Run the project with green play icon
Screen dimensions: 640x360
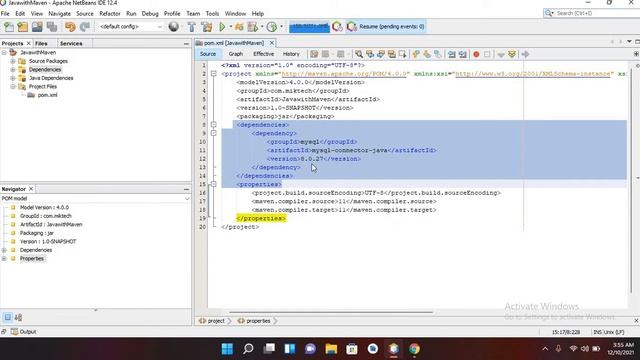[222, 27]
